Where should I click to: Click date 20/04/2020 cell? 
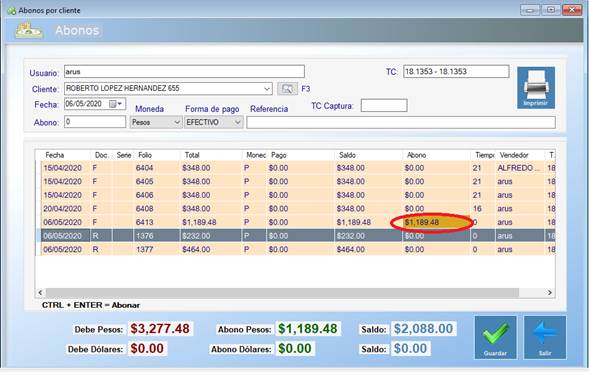(x=62, y=209)
